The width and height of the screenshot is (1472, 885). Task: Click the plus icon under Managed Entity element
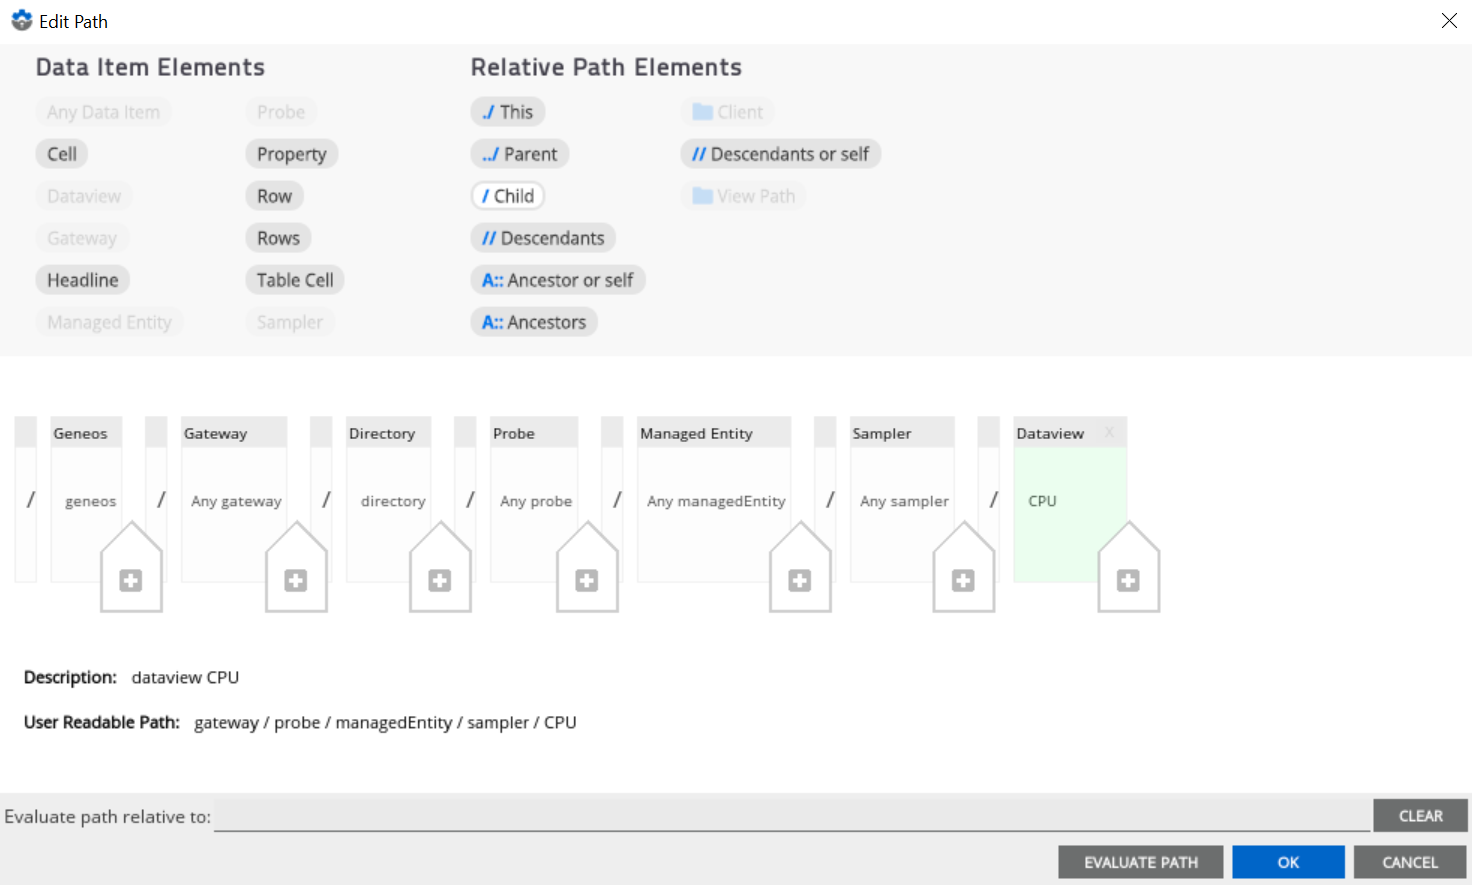tap(800, 581)
